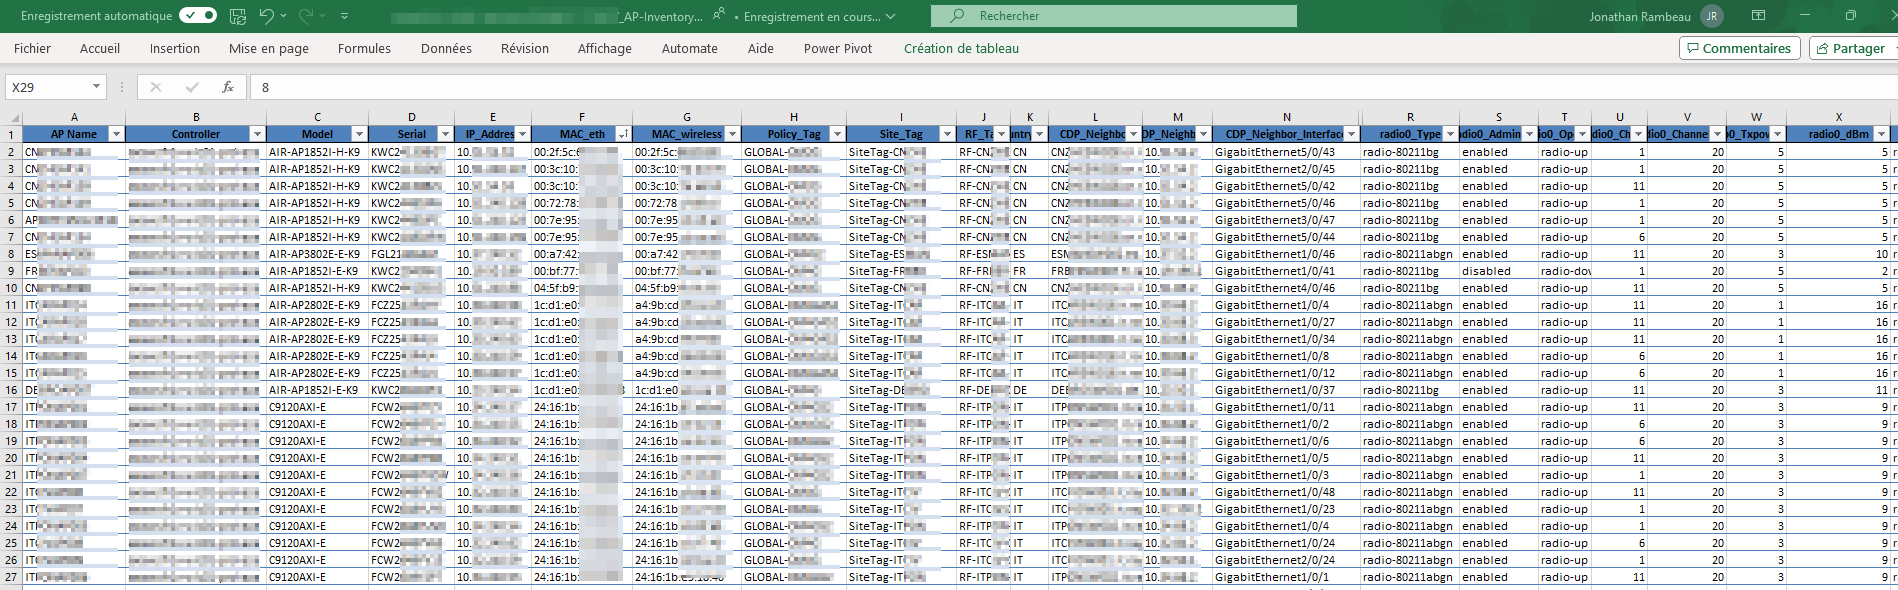Select row 9 header
This screenshot has height=590, width=1898.
11,271
